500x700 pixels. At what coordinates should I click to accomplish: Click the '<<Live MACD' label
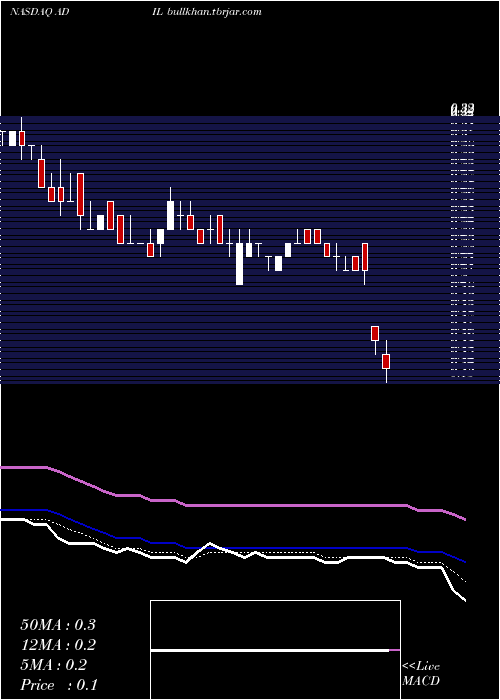[421, 674]
